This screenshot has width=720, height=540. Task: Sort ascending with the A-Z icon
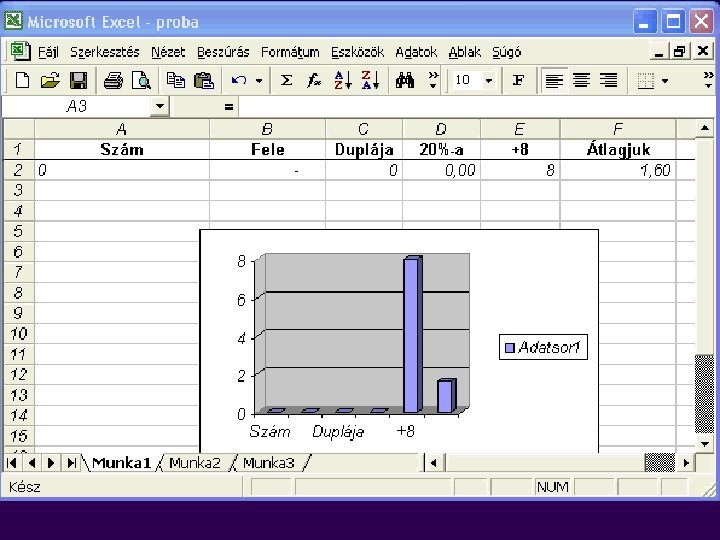coord(343,80)
